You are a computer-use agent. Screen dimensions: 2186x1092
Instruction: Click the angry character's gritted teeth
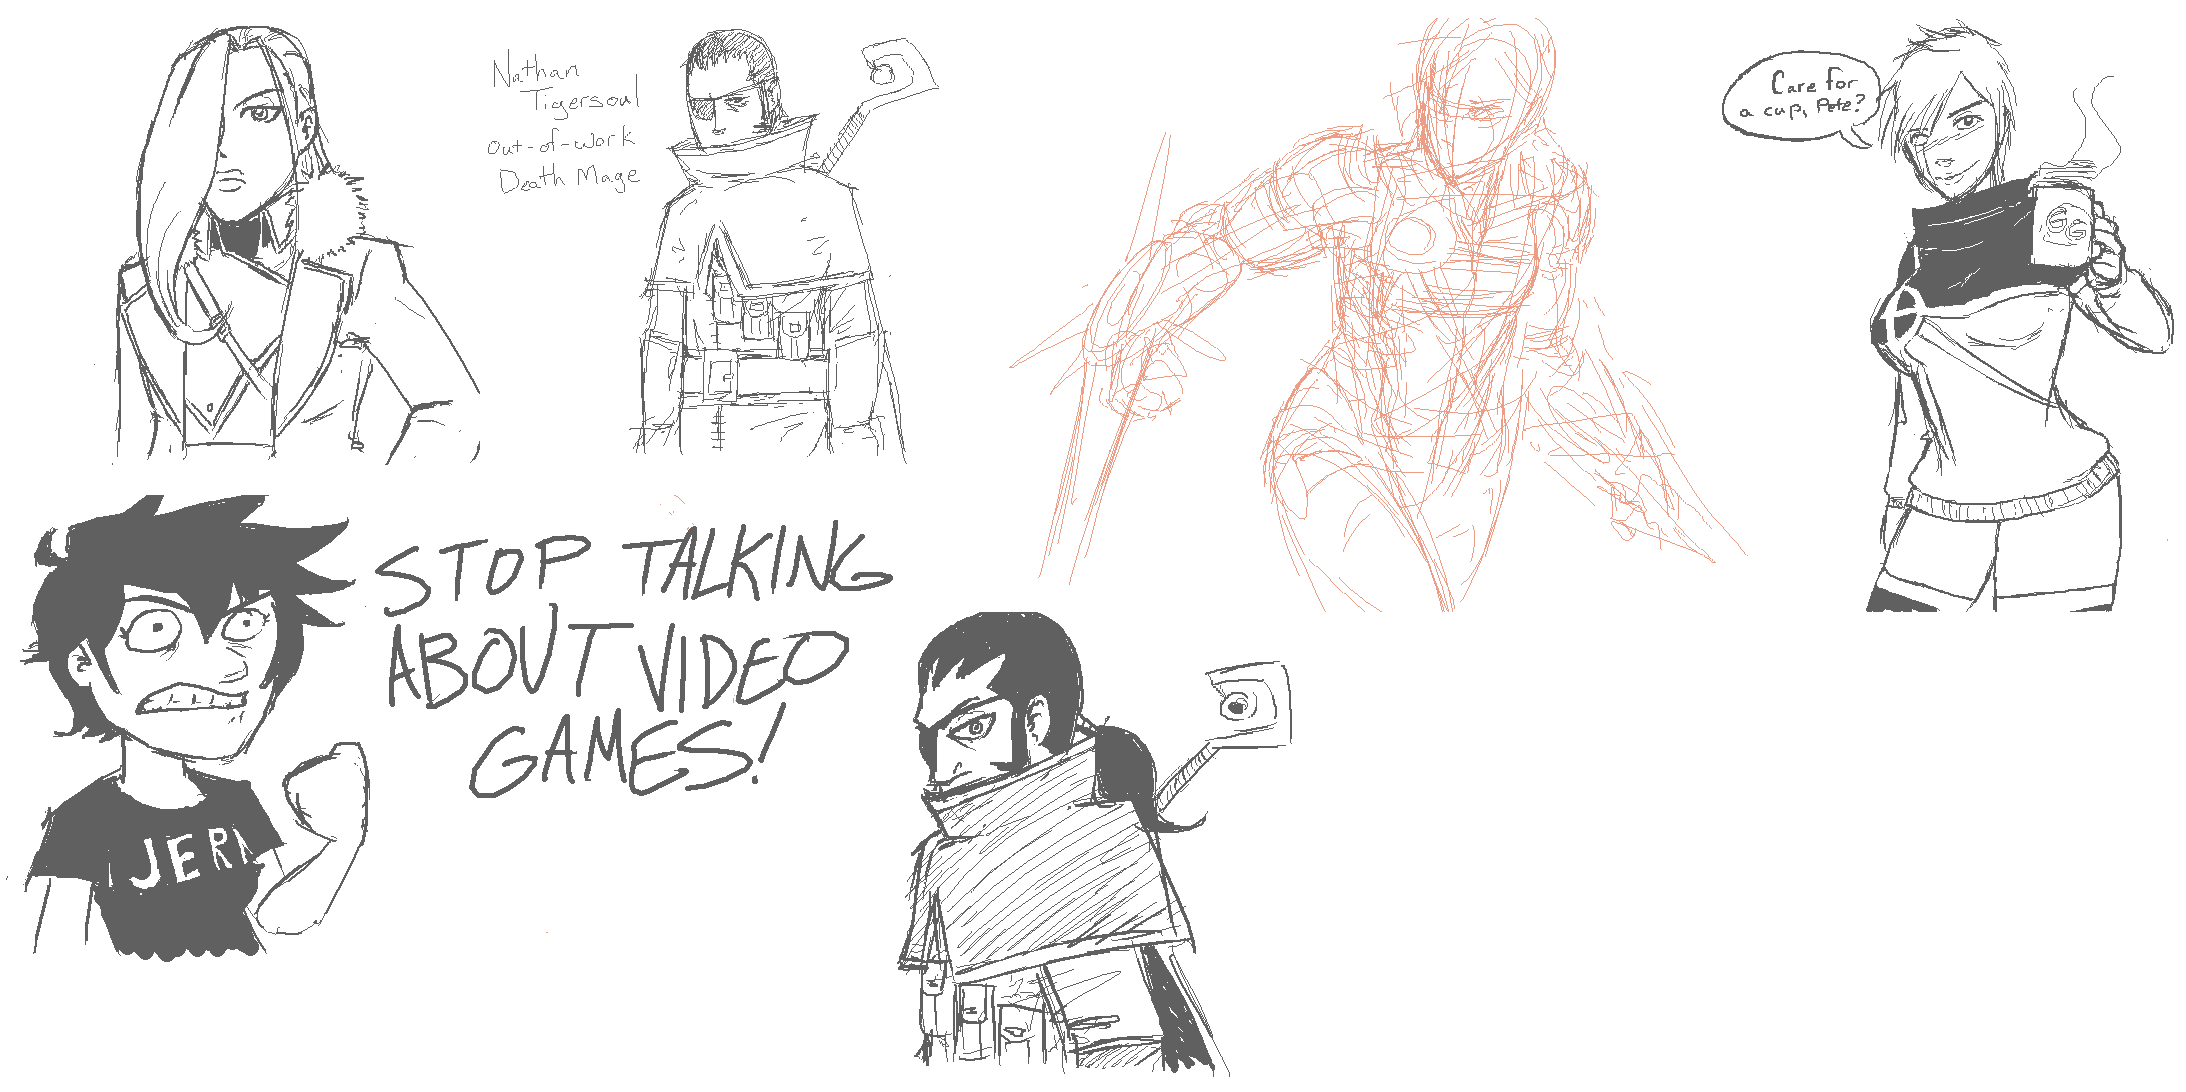tap(192, 698)
